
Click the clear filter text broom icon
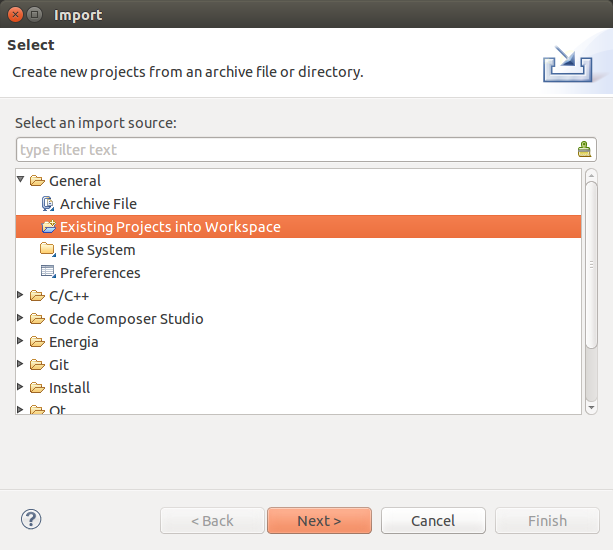(x=584, y=150)
